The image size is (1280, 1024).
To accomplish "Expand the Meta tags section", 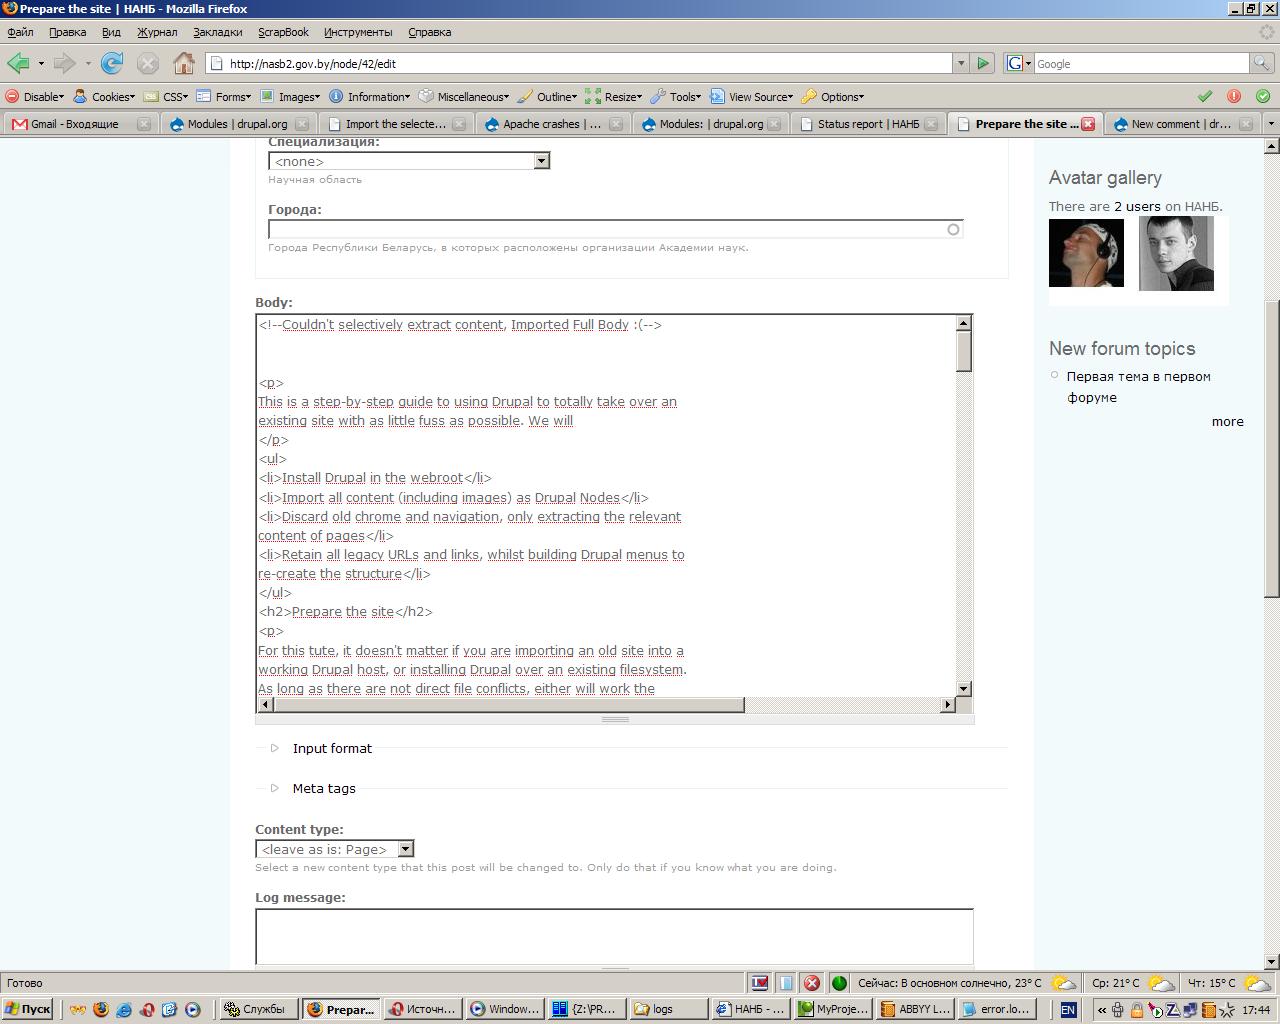I will [x=323, y=788].
